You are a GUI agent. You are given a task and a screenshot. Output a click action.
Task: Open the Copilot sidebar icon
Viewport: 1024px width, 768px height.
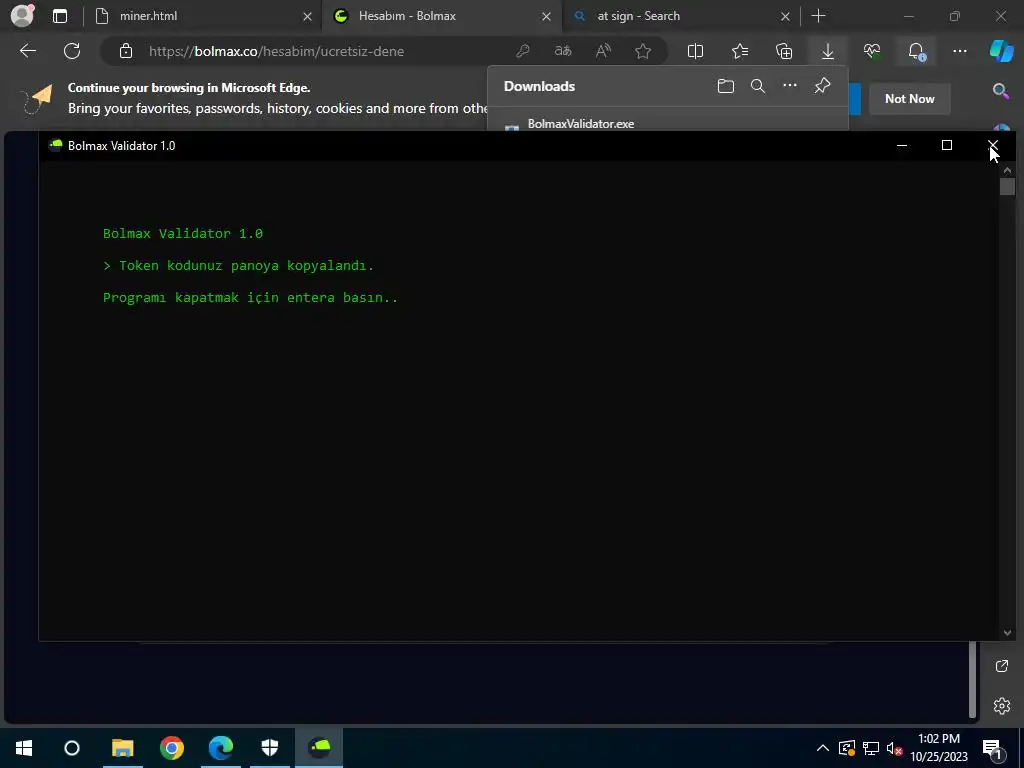[1002, 51]
